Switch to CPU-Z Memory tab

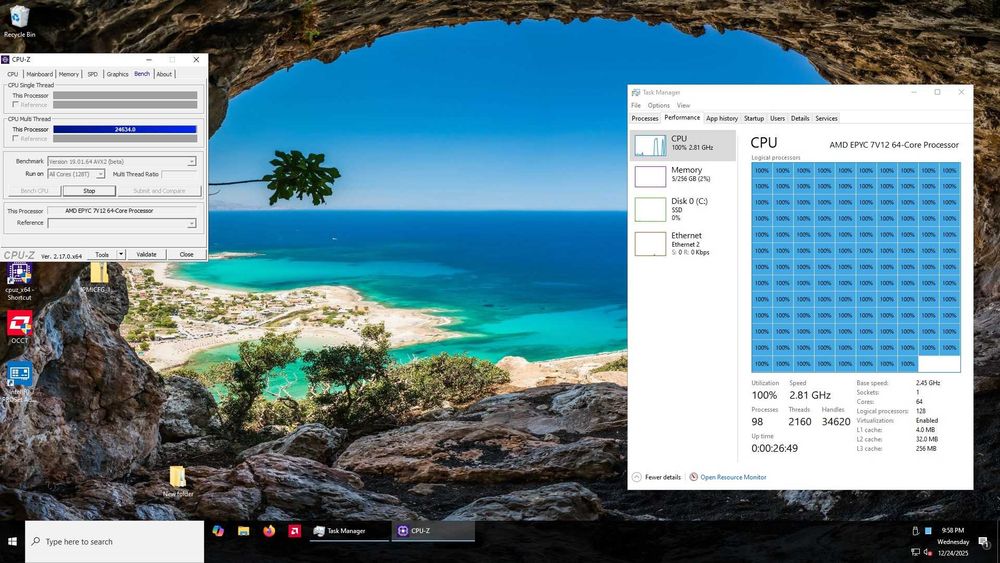point(69,74)
